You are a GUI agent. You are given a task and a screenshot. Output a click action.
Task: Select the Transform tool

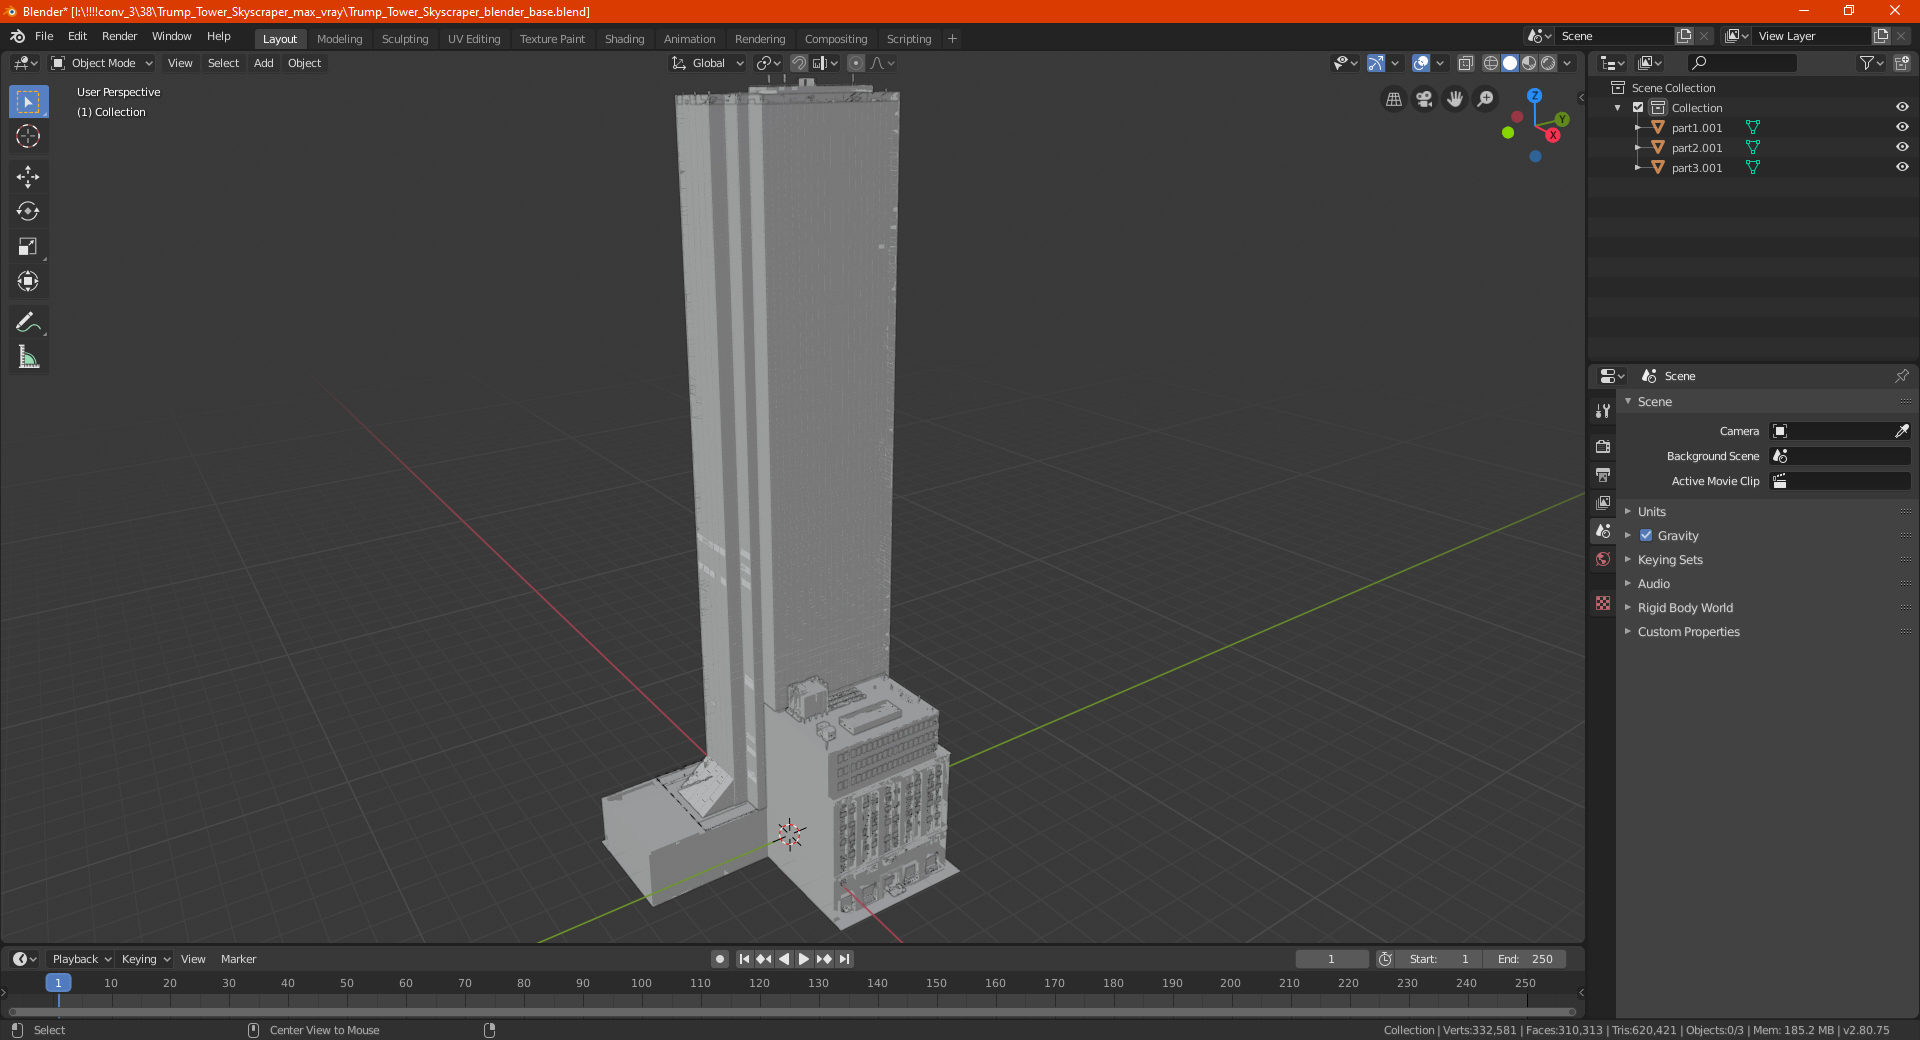(x=28, y=282)
